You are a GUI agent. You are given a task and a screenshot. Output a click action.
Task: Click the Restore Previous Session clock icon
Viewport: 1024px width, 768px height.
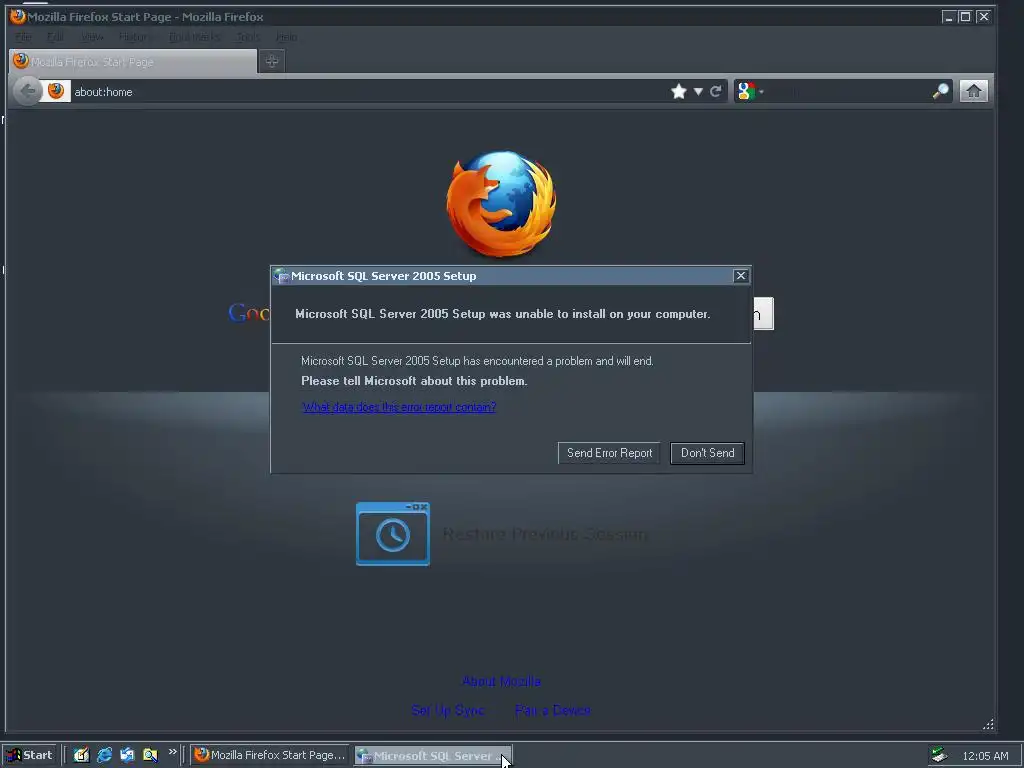point(392,534)
